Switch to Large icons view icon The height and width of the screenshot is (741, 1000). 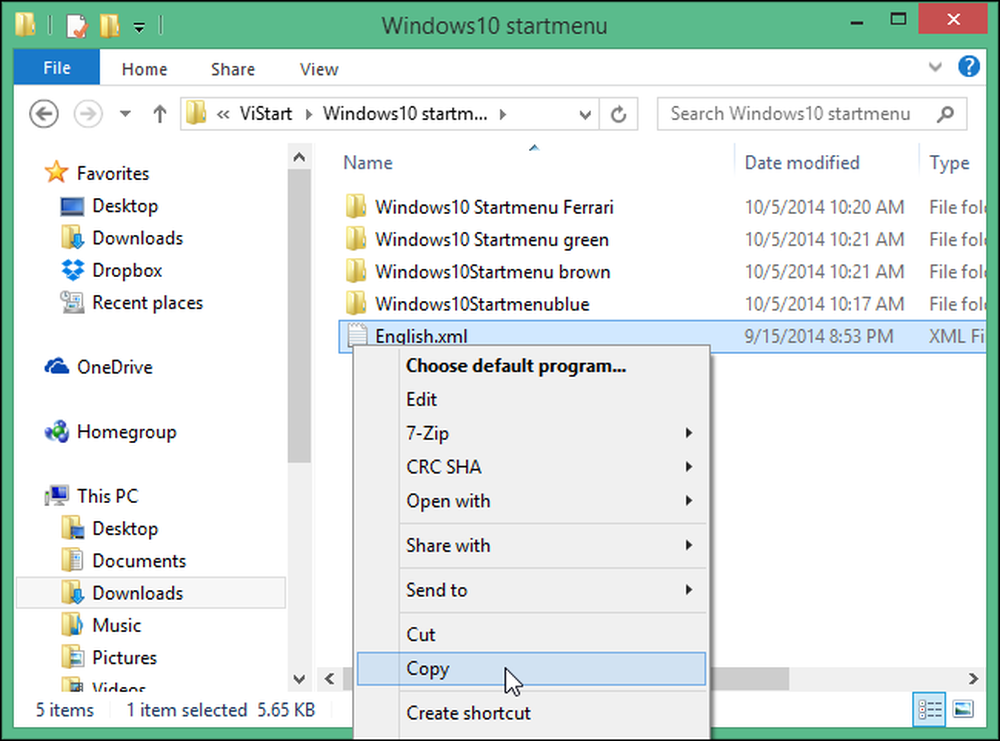click(x=963, y=709)
